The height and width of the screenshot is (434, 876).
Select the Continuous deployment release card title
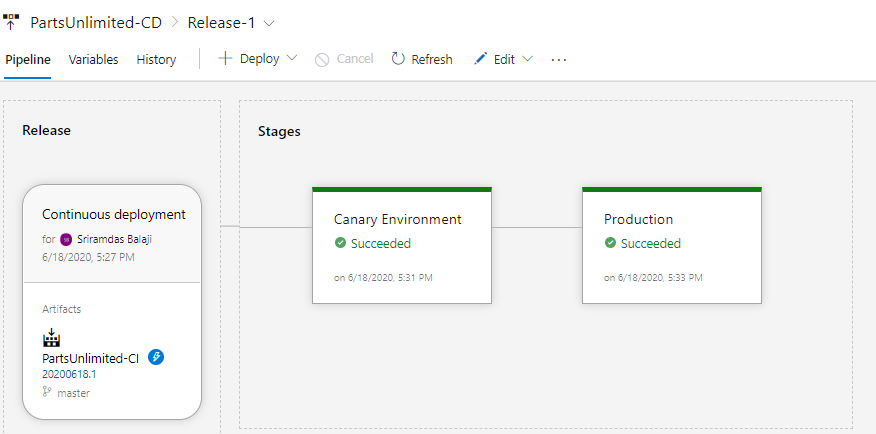point(114,214)
